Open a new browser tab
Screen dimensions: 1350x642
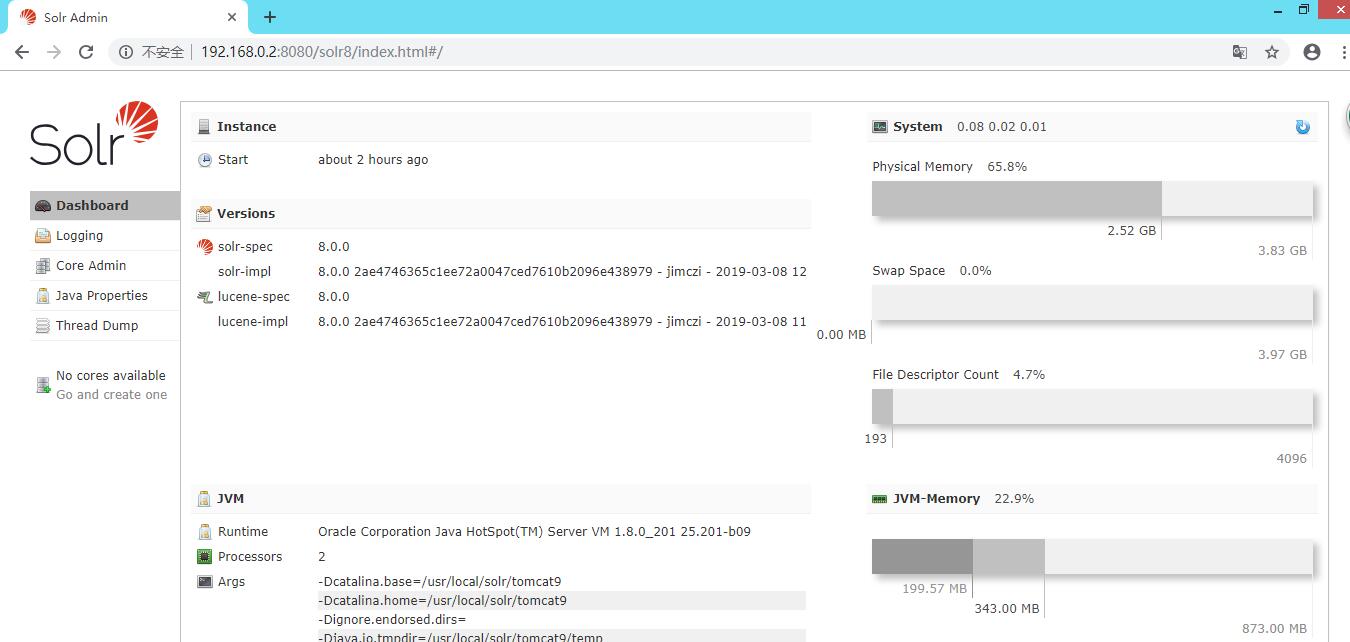[270, 17]
